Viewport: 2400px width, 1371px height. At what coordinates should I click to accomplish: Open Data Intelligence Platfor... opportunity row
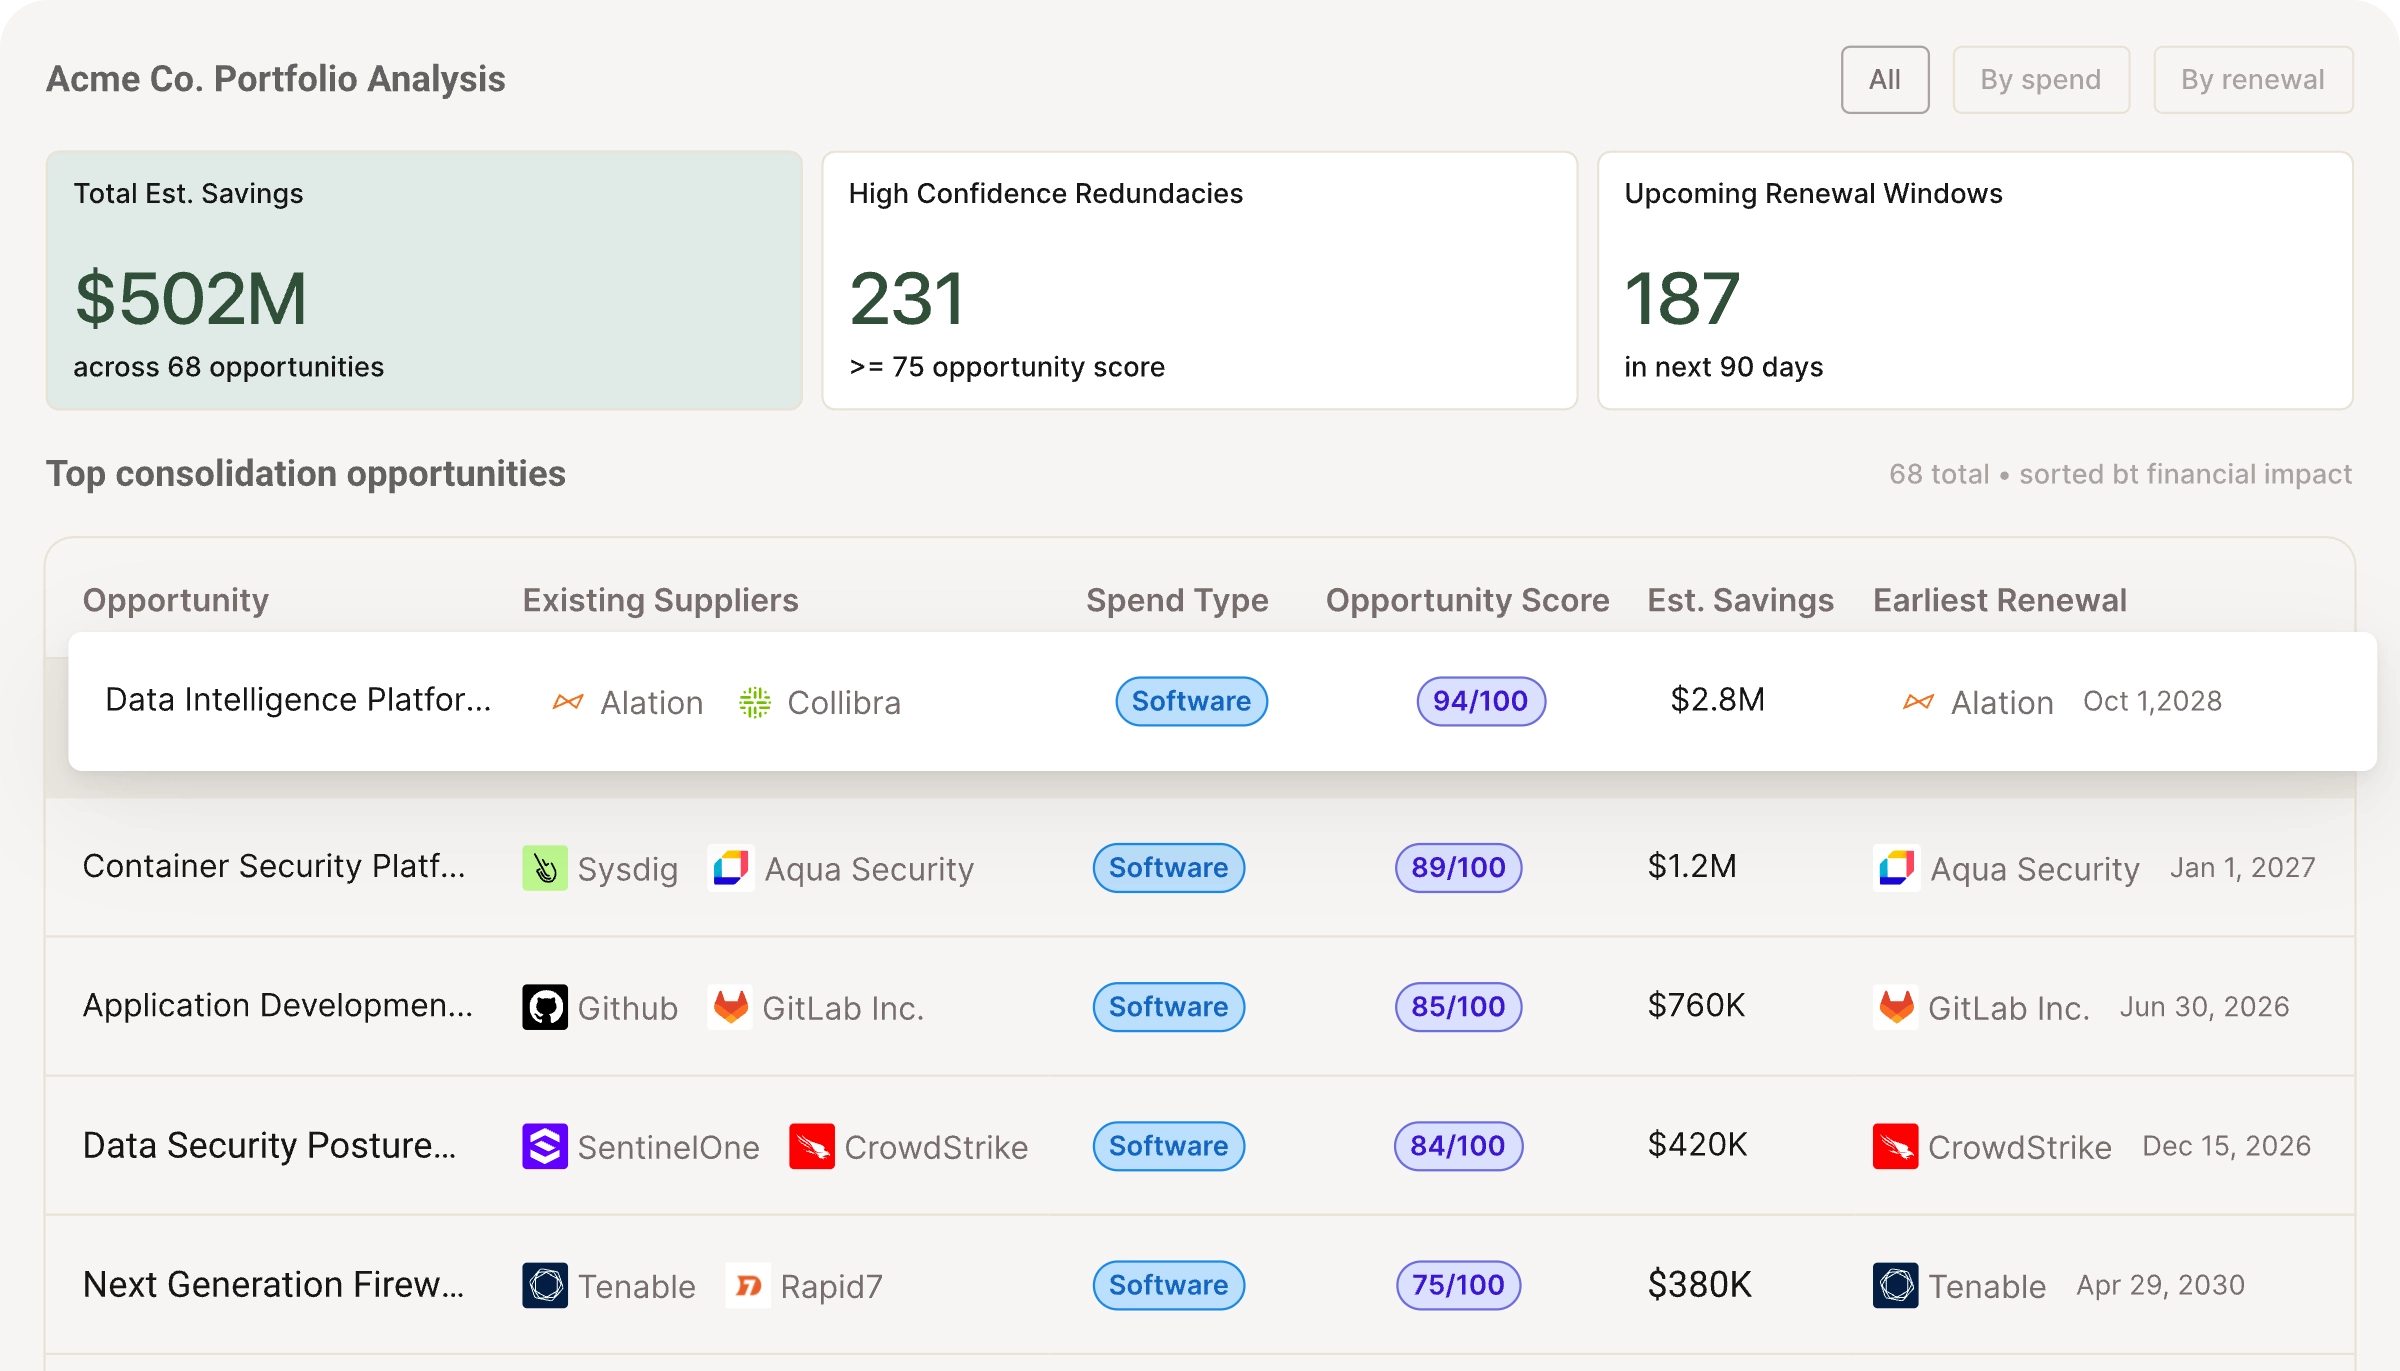[1222, 701]
